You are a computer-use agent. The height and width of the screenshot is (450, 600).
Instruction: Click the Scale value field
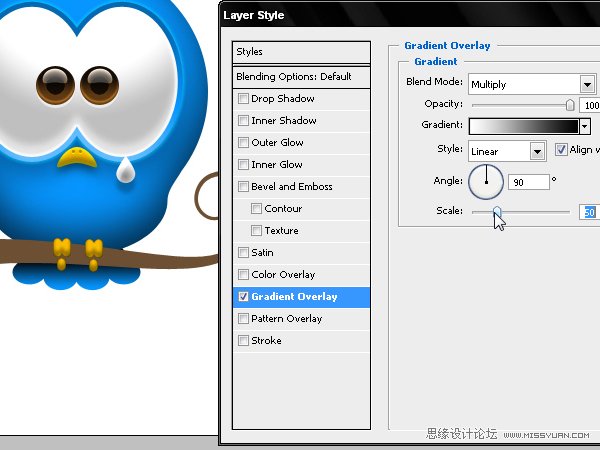coord(589,212)
